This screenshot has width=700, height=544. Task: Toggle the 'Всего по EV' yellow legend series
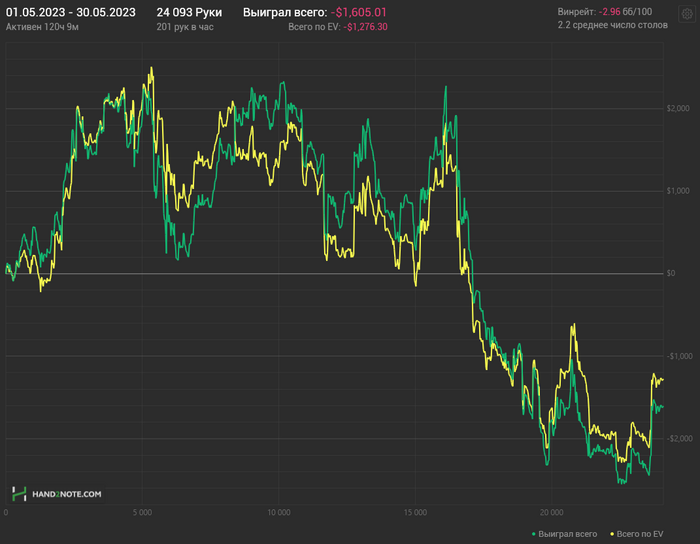[637, 534]
